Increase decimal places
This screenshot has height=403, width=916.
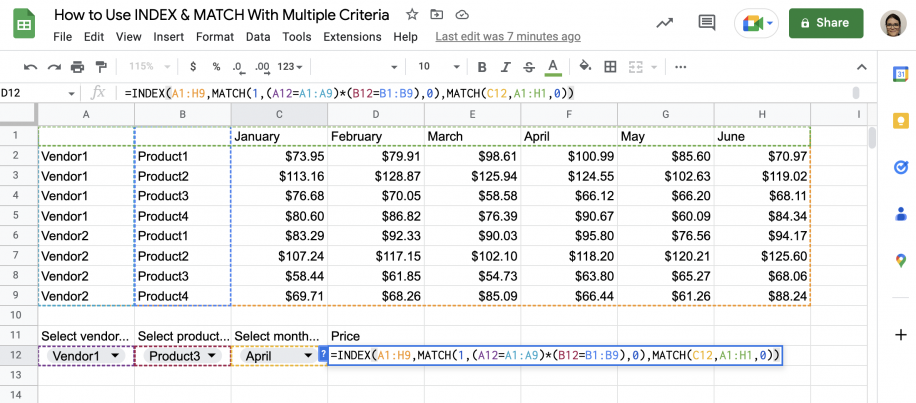262,67
